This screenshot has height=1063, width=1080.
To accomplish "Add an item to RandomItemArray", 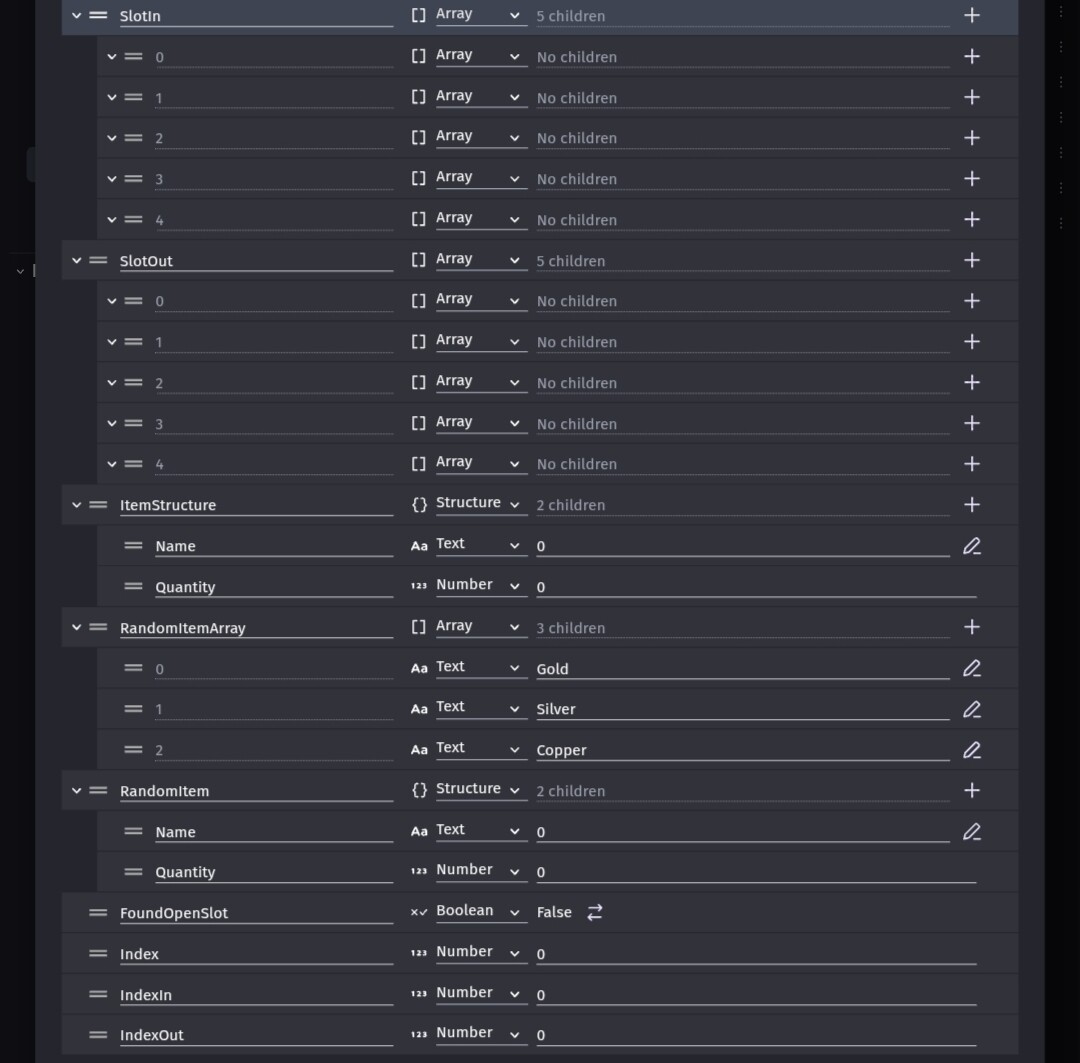I will (971, 627).
